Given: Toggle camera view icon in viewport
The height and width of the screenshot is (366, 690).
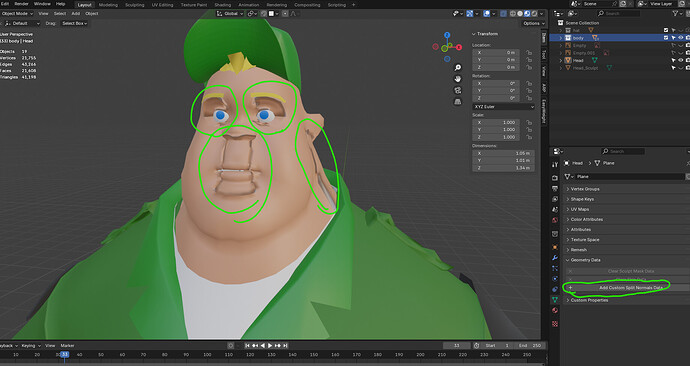Looking at the screenshot, I should click(x=458, y=90).
